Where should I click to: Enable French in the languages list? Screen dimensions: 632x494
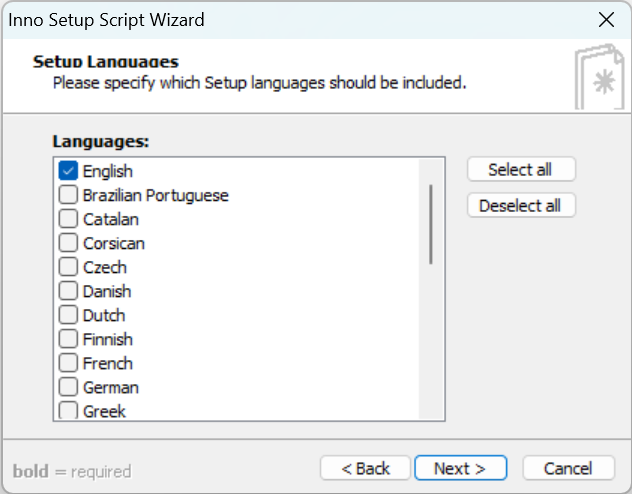click(68, 363)
